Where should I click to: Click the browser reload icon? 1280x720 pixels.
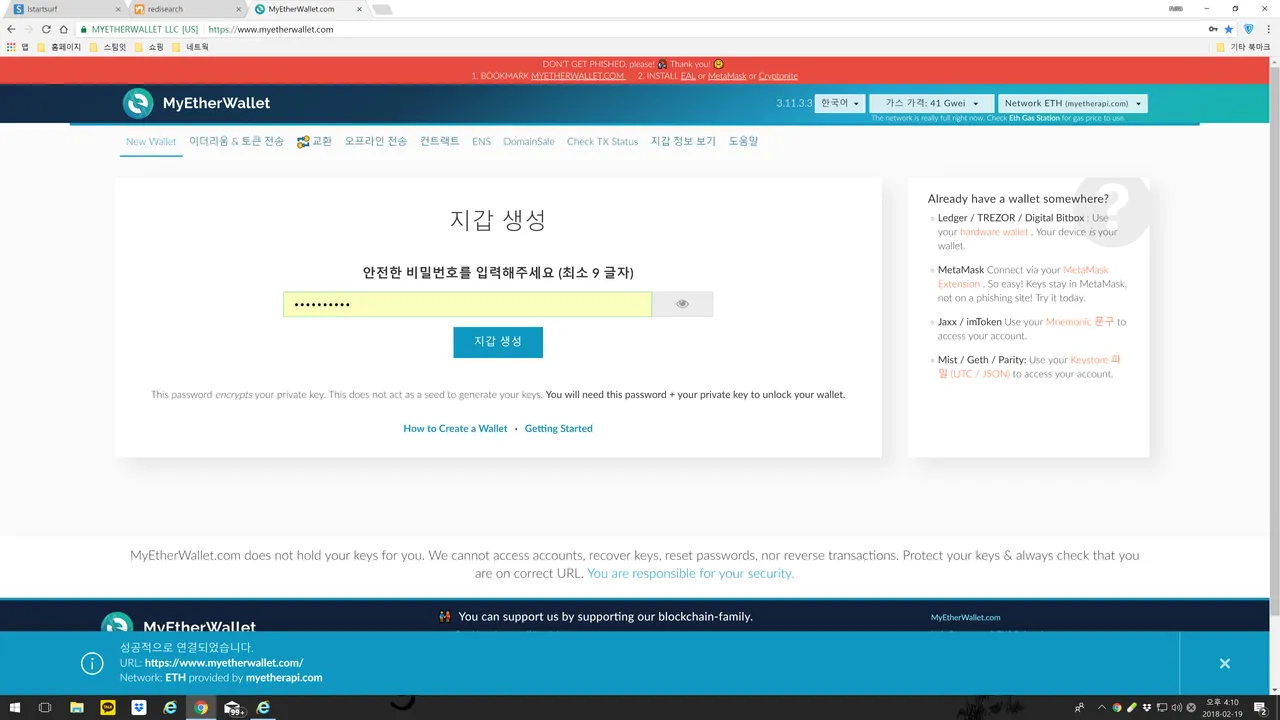(46, 29)
